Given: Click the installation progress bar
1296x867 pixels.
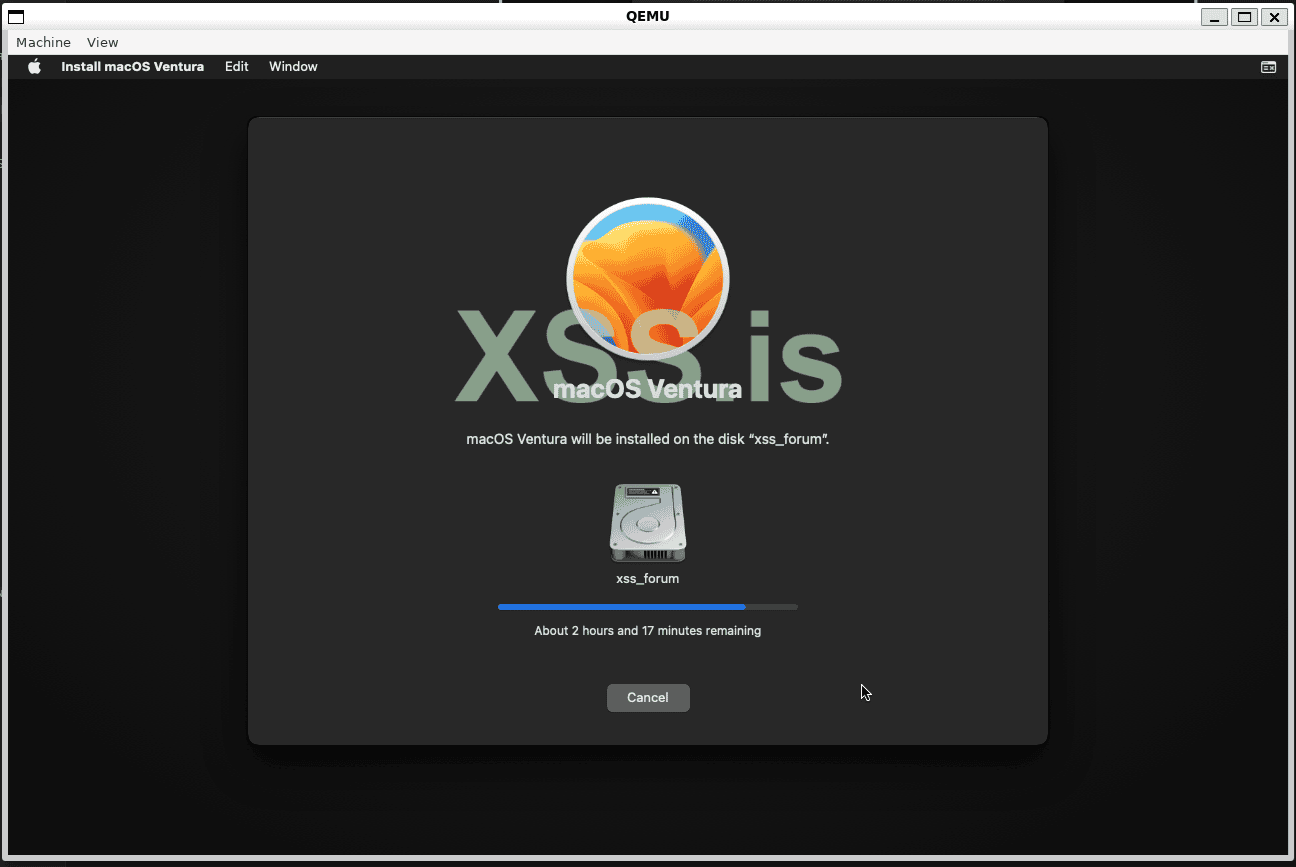Looking at the screenshot, I should coord(648,607).
